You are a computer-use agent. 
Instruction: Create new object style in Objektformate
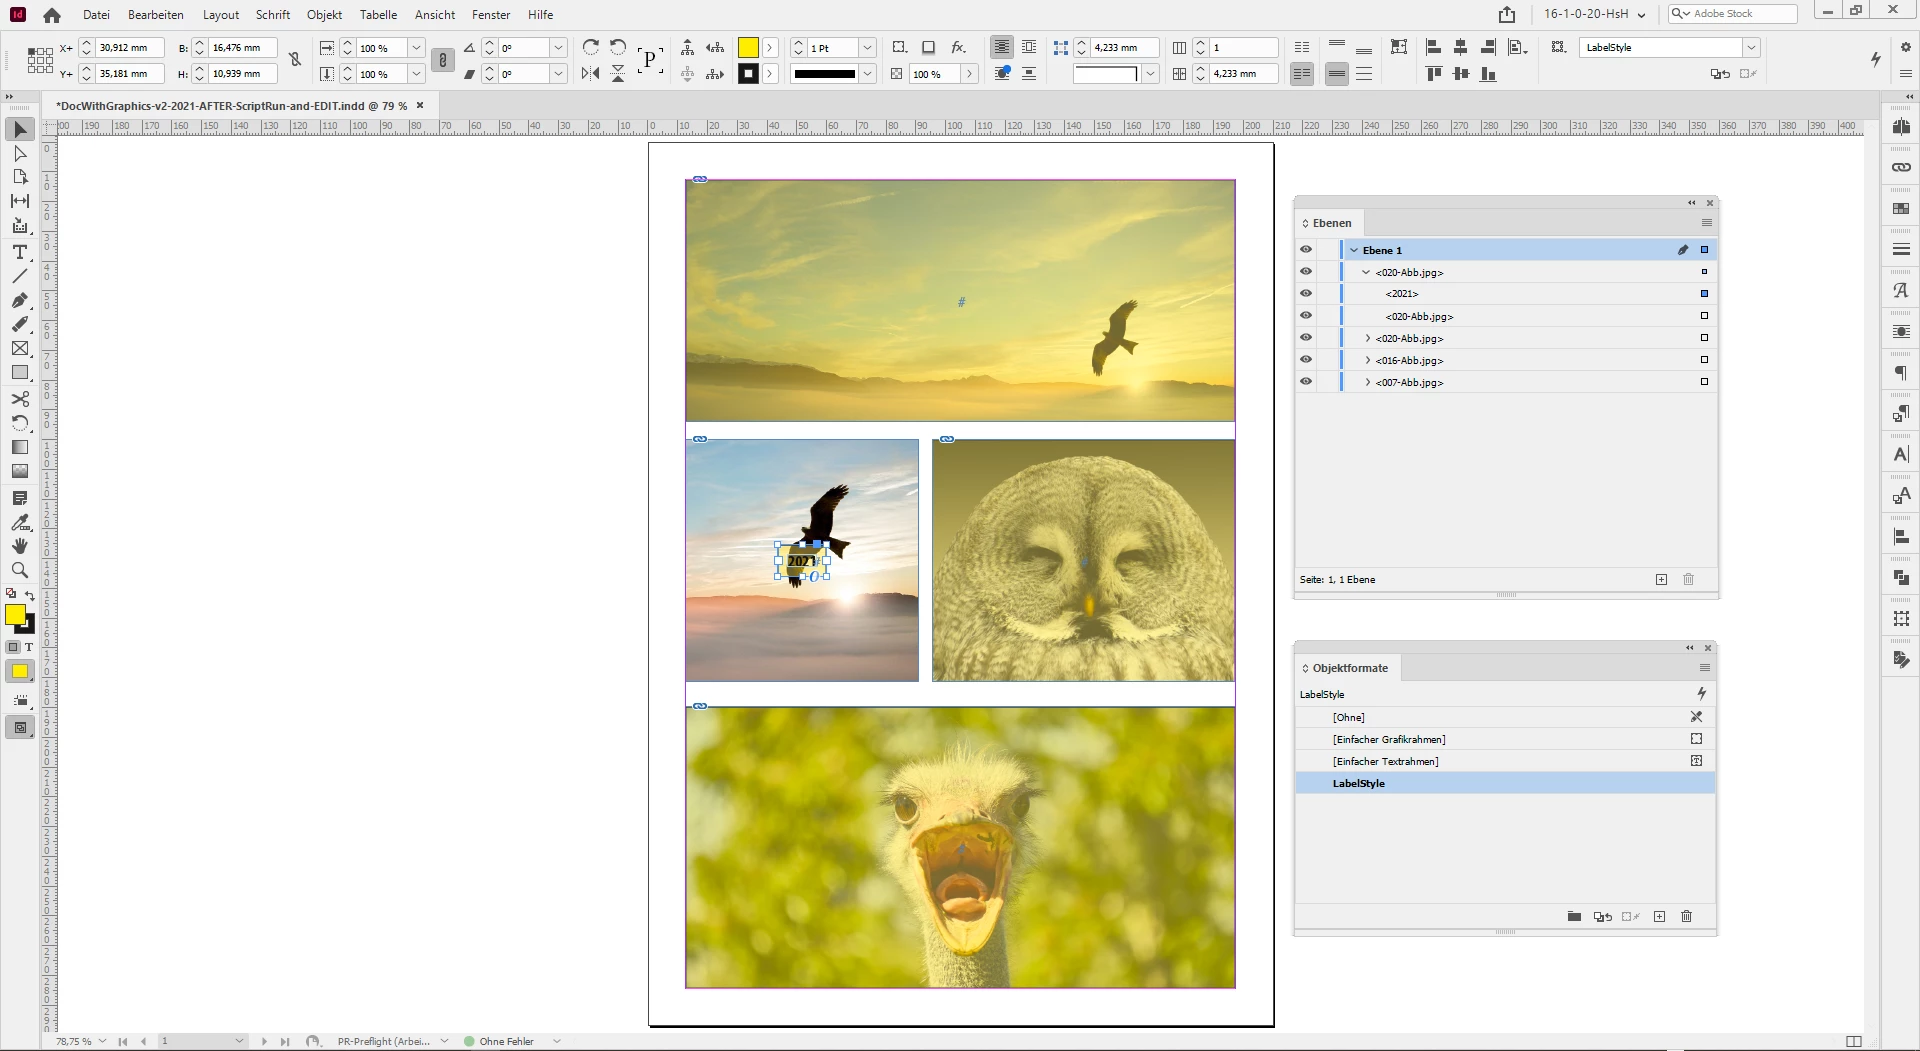pos(1659,916)
